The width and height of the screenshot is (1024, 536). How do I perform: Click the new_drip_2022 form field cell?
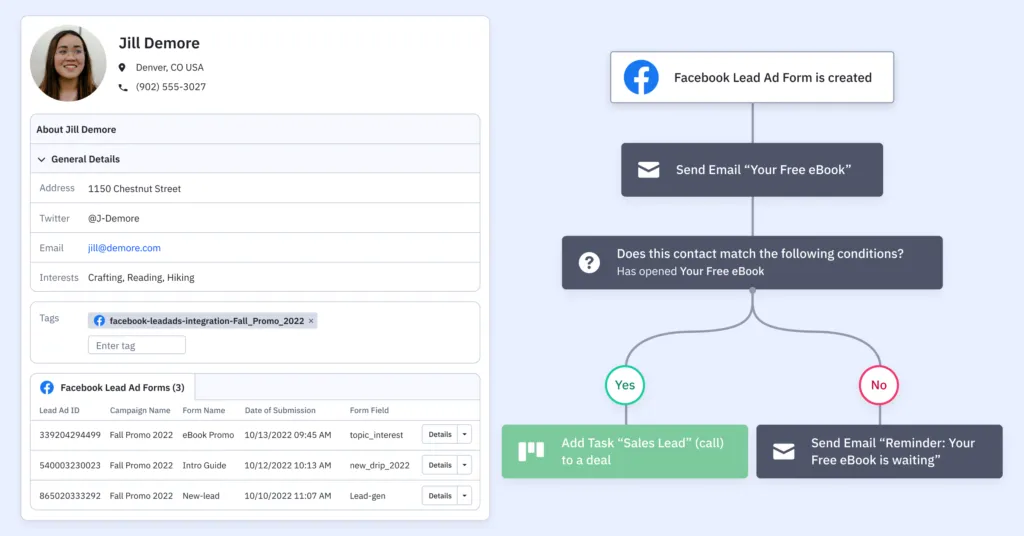[379, 465]
